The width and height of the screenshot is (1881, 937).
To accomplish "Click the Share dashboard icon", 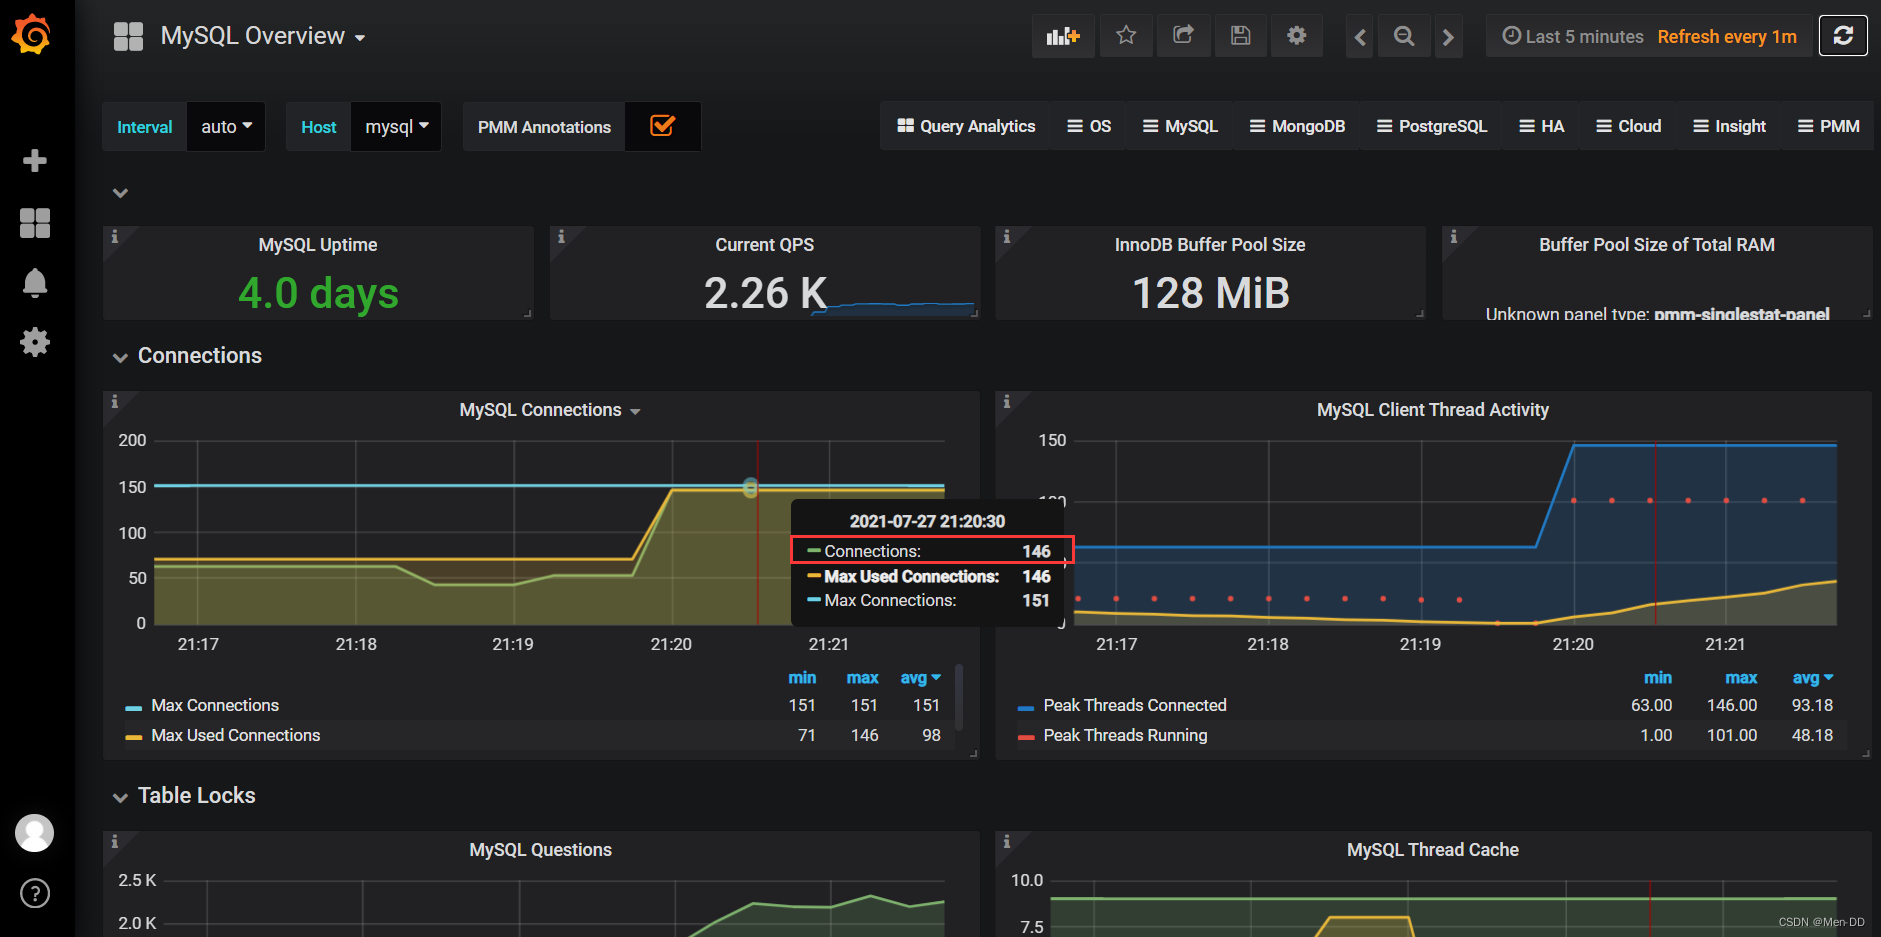I will [x=1183, y=36].
